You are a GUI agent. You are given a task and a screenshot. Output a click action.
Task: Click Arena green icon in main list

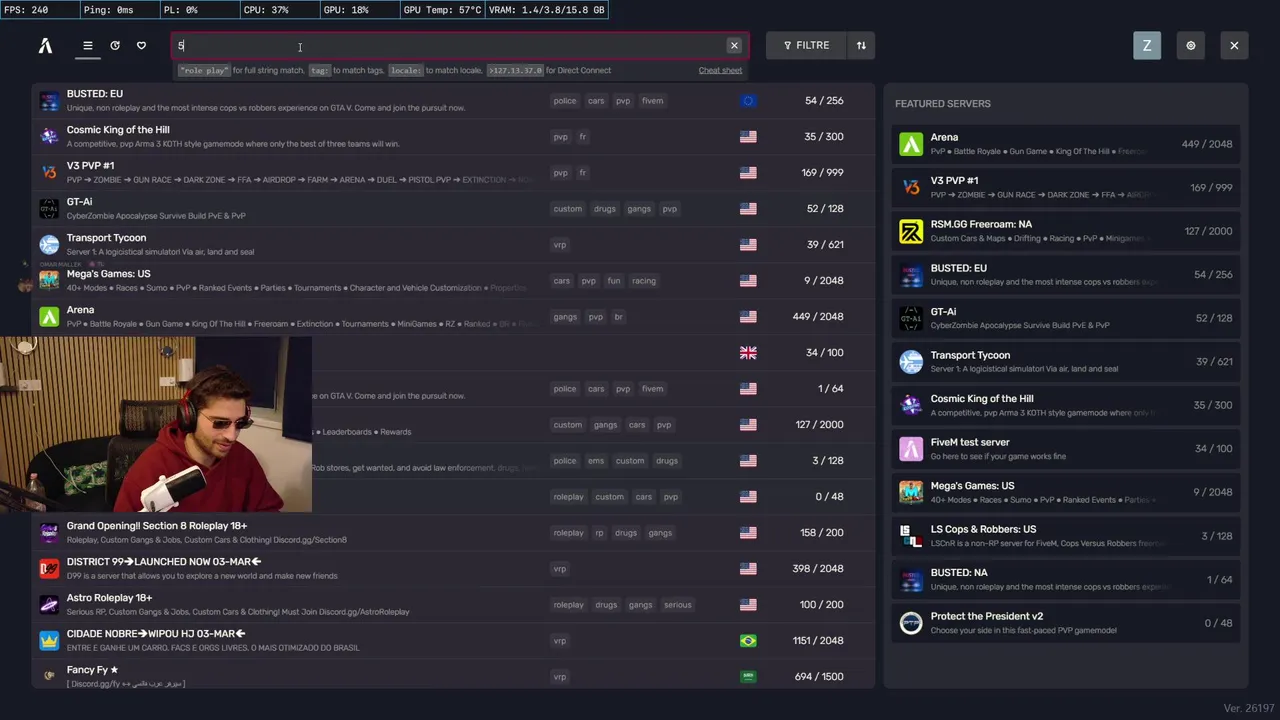pyautogui.click(x=49, y=317)
